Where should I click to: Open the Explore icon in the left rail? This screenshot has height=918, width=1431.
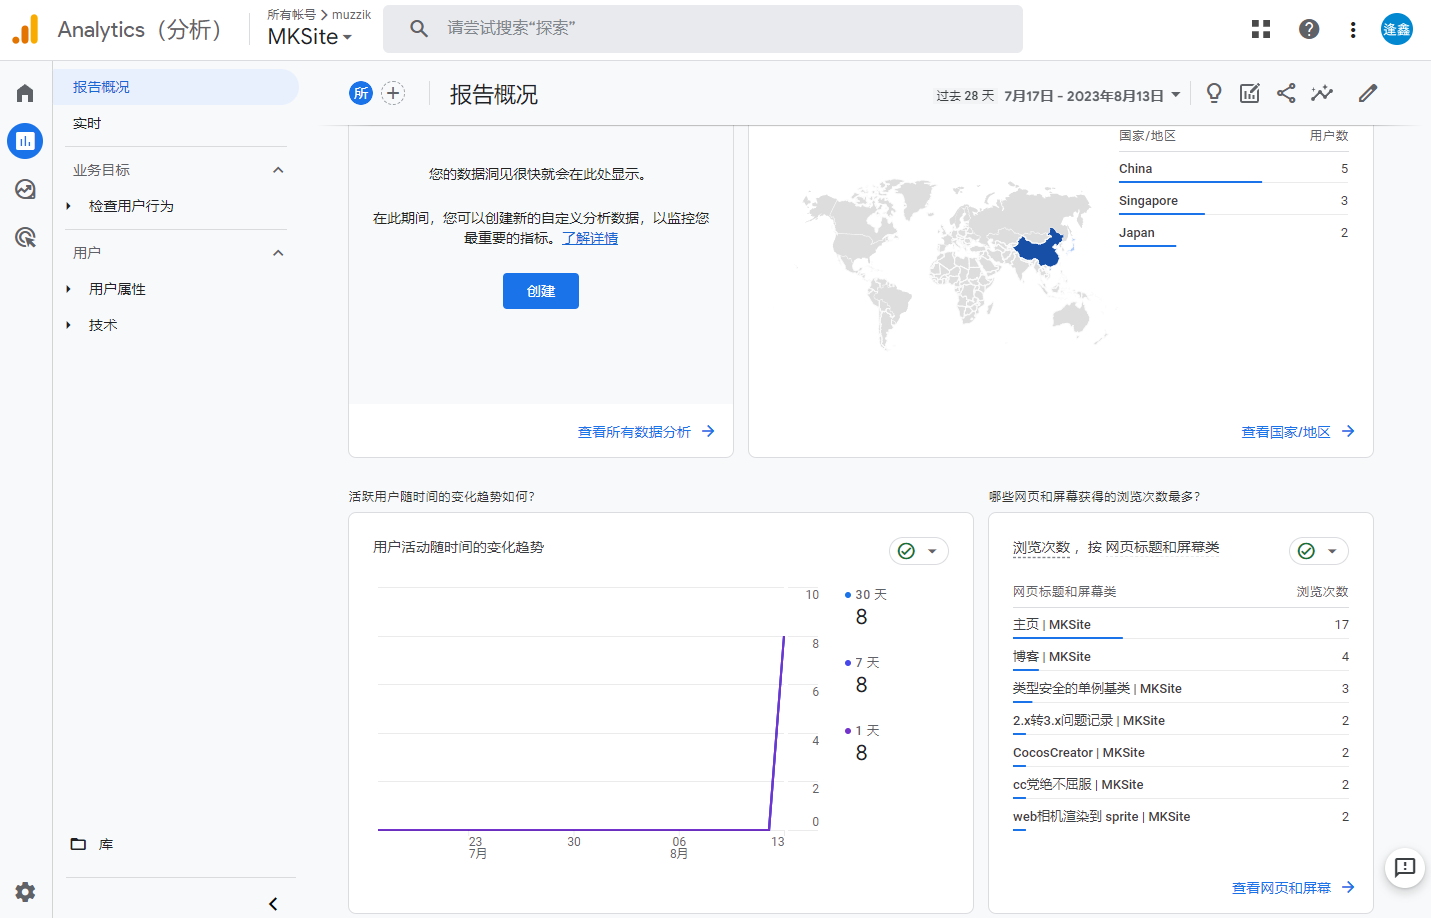pyautogui.click(x=25, y=189)
